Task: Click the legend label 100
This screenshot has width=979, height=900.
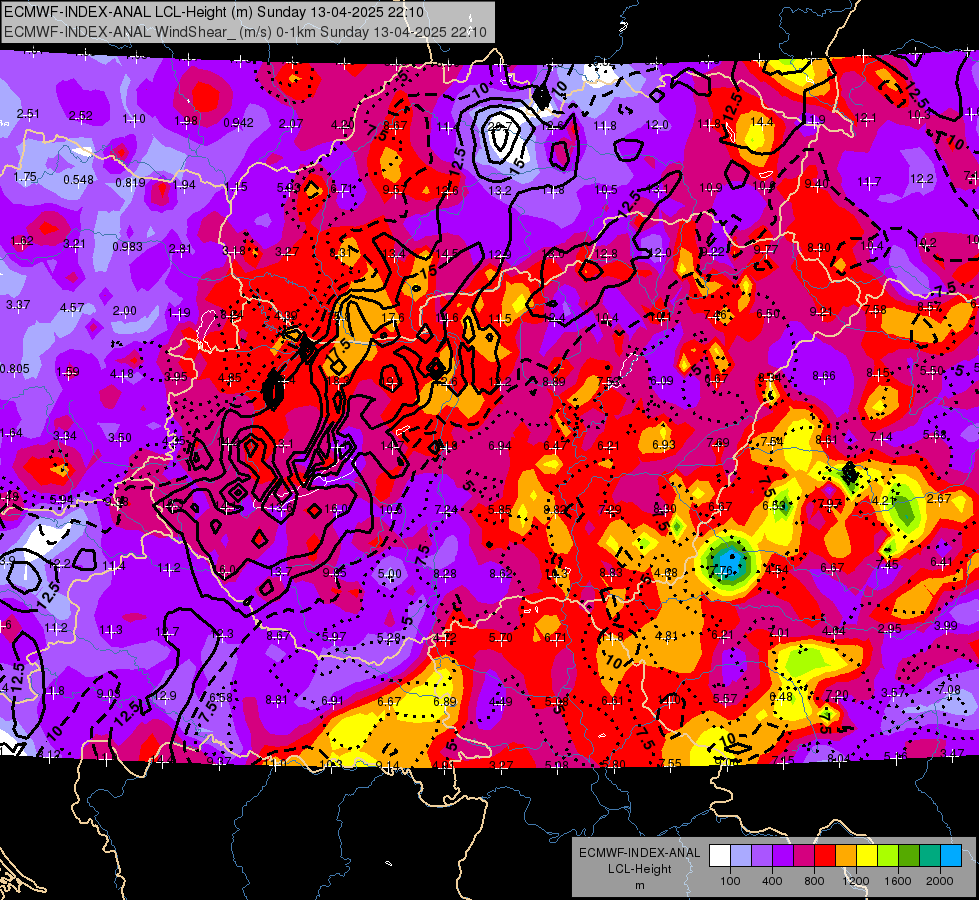Action: [730, 881]
